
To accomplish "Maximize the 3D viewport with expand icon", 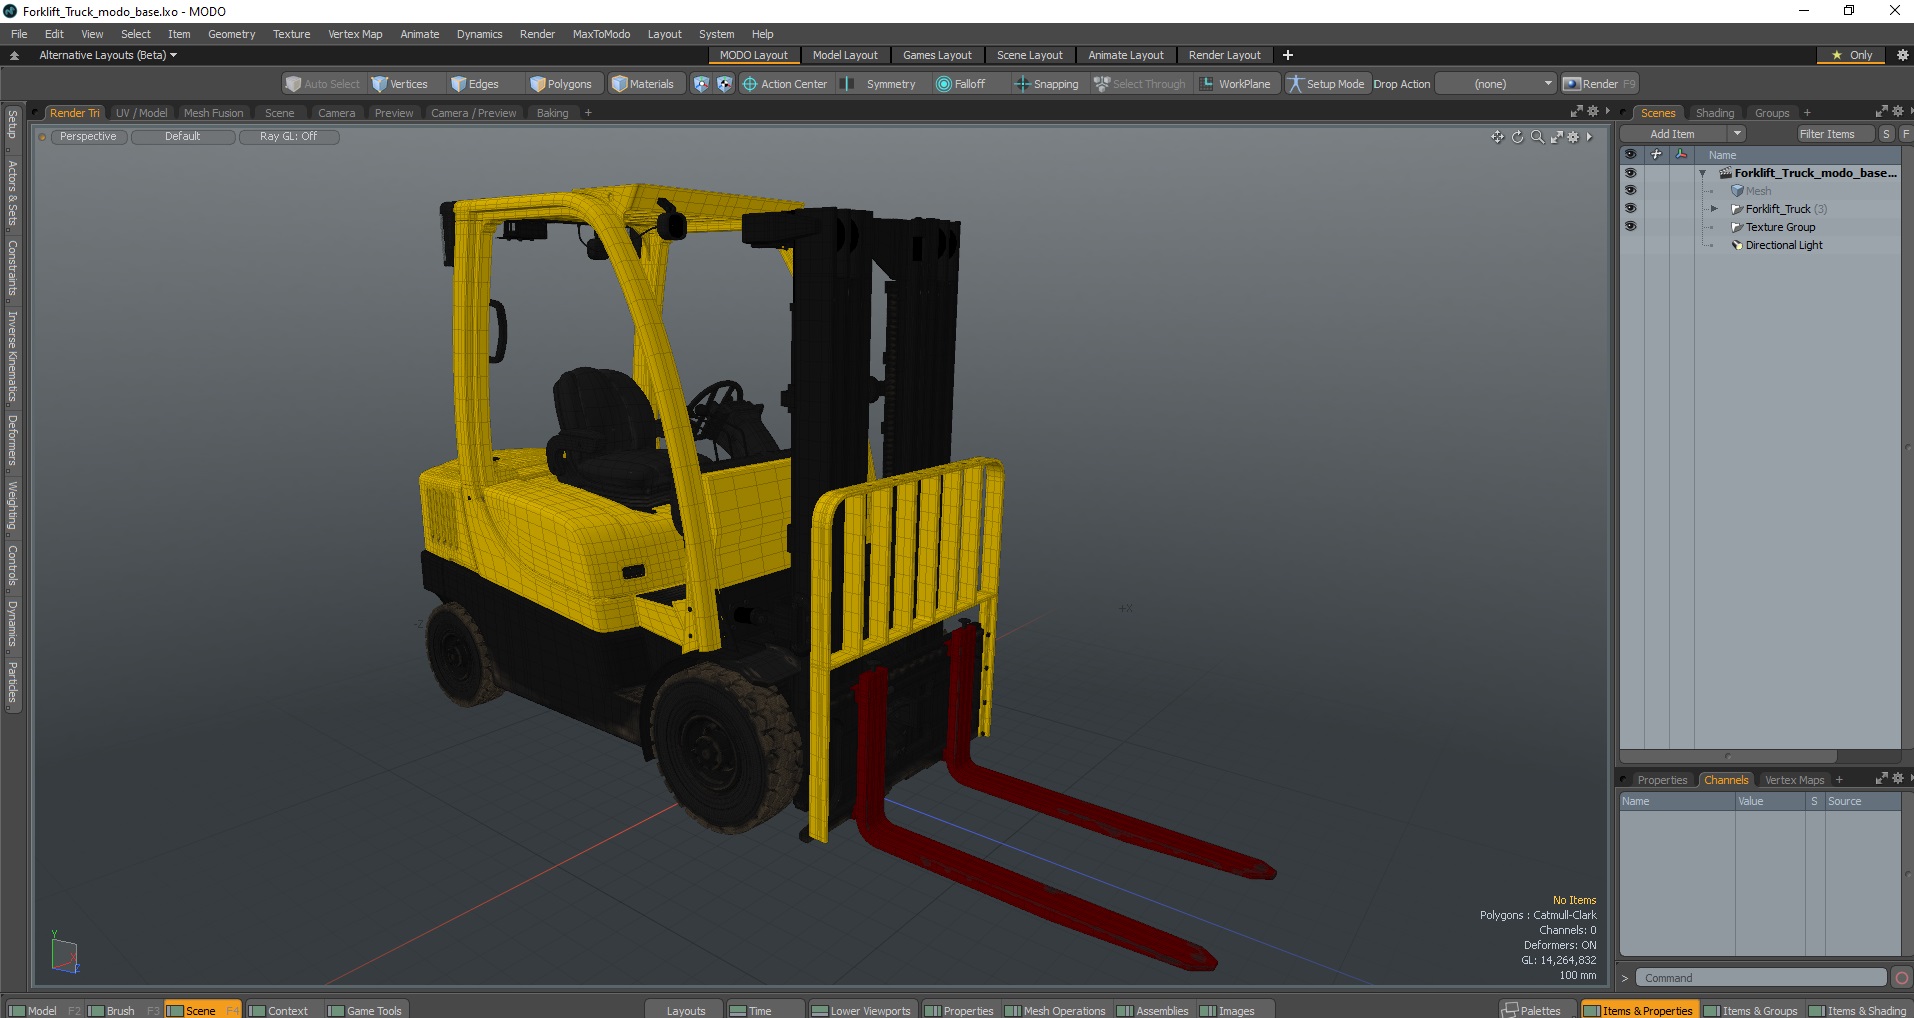I will point(1556,137).
